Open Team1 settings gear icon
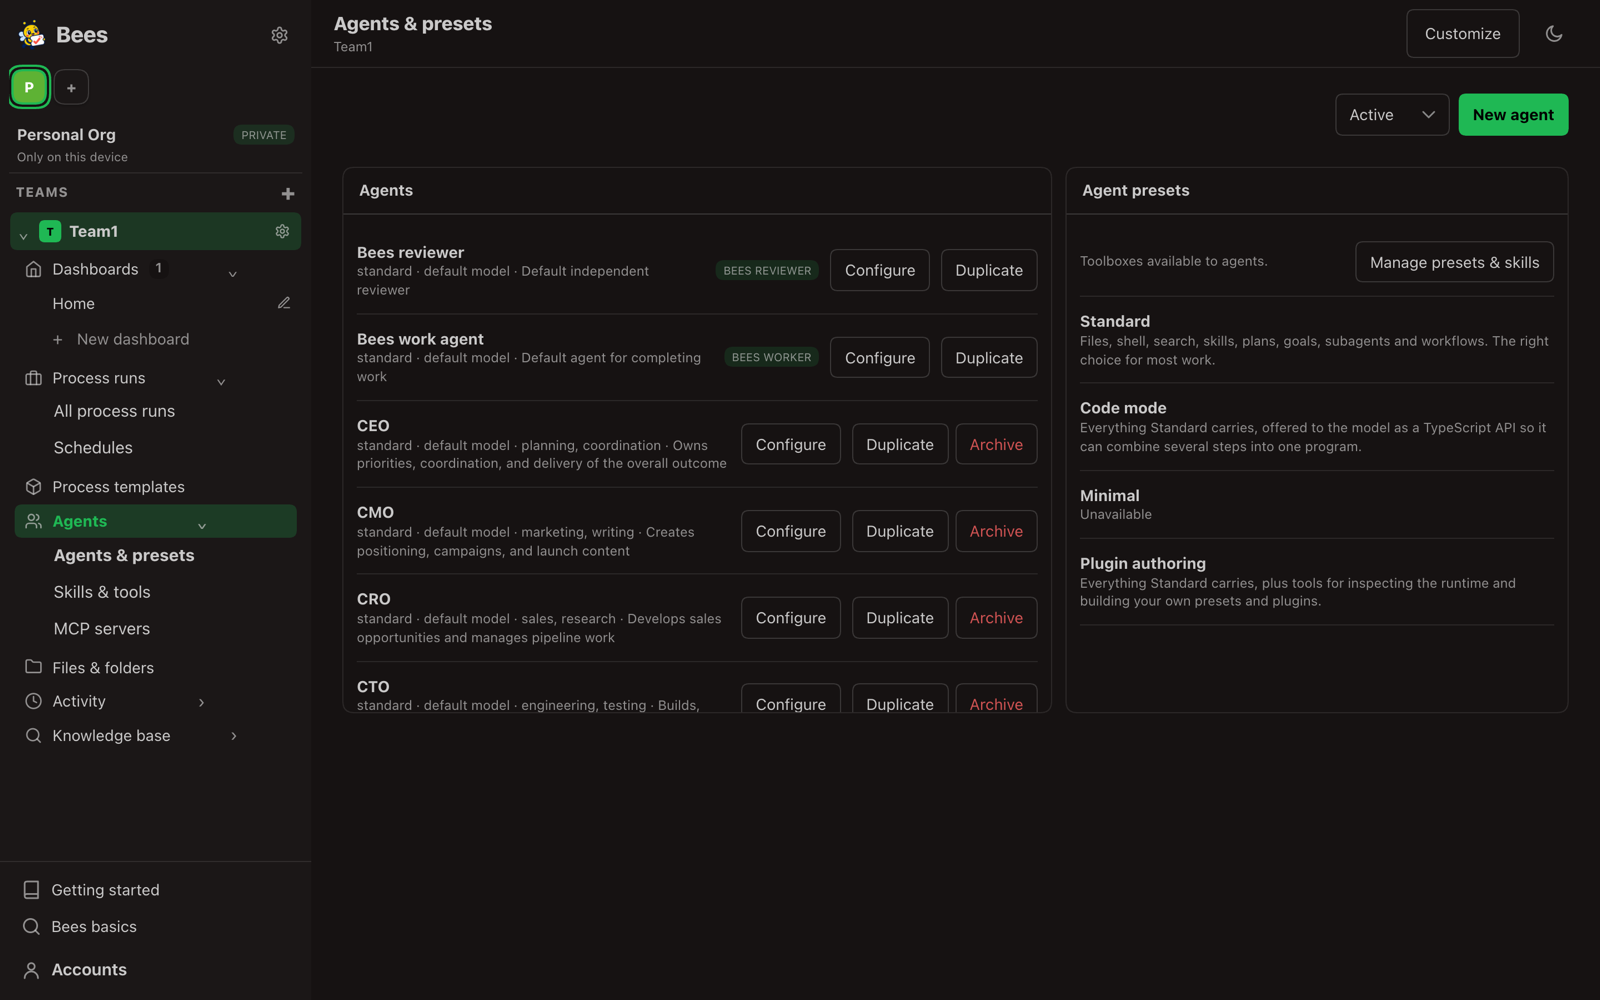1600x1000 pixels. 282,231
